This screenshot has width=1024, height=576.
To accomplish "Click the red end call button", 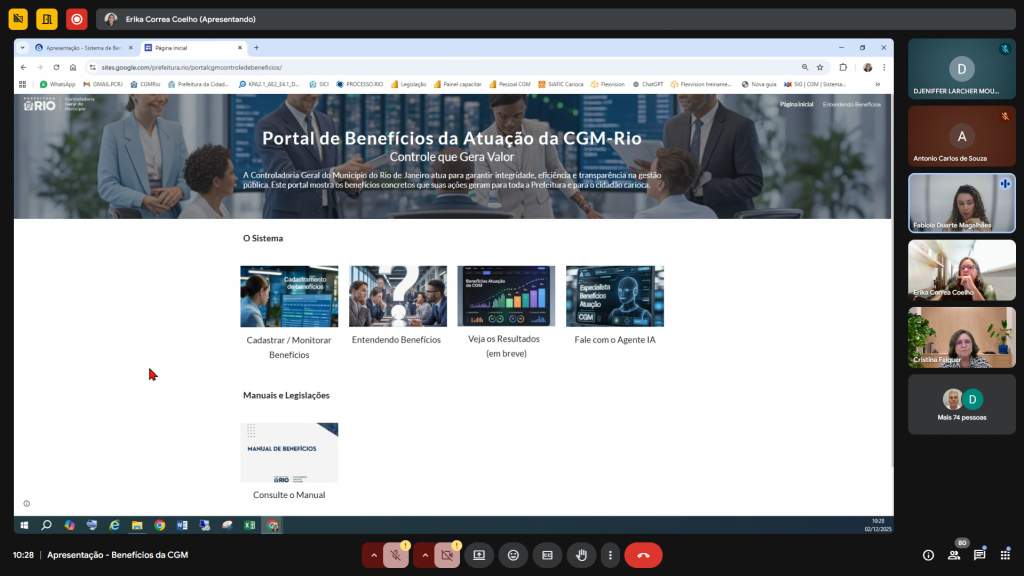I will click(x=643, y=555).
